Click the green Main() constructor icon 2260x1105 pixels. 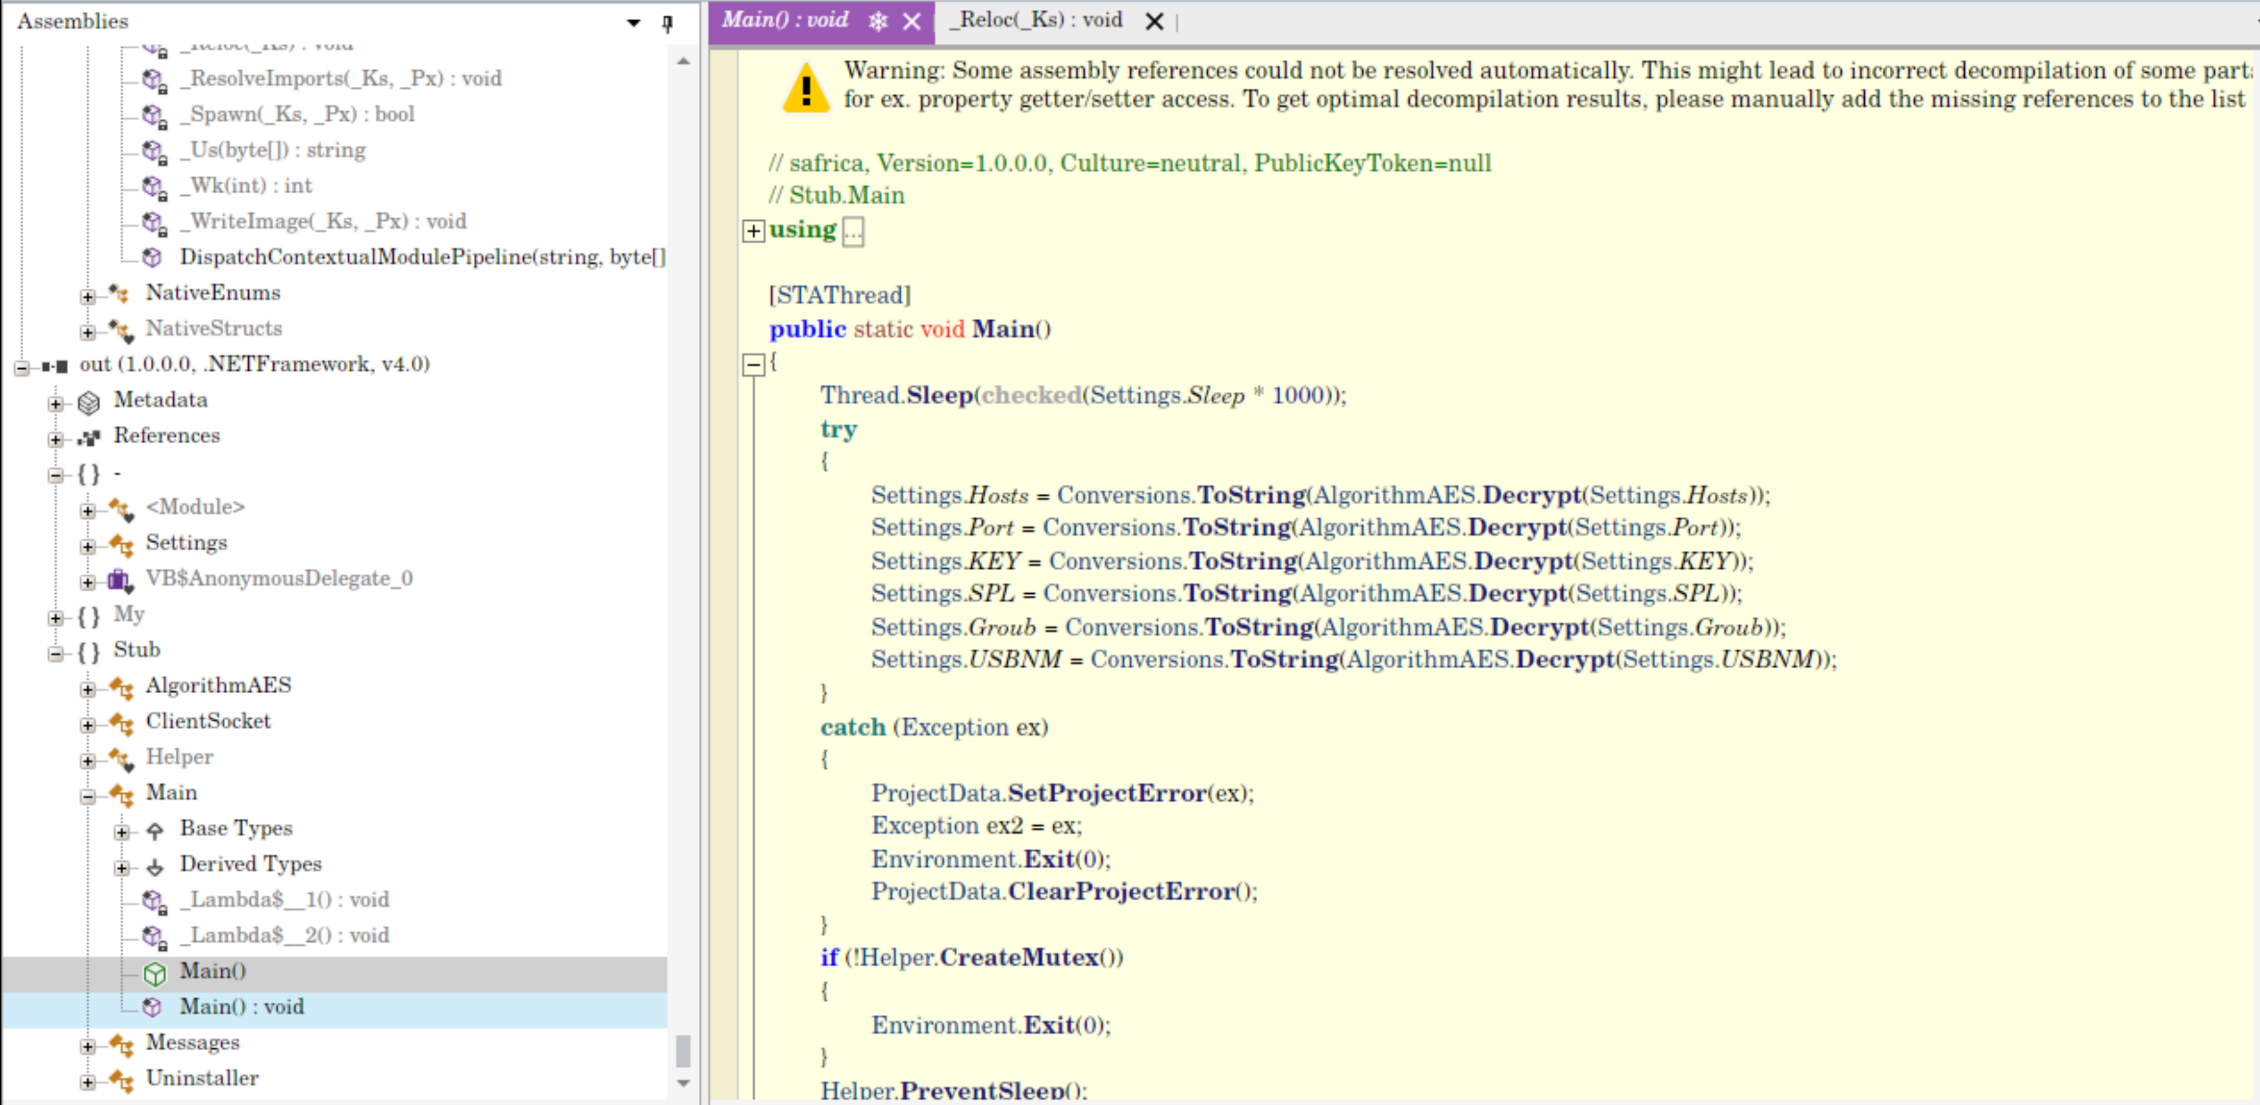click(155, 973)
